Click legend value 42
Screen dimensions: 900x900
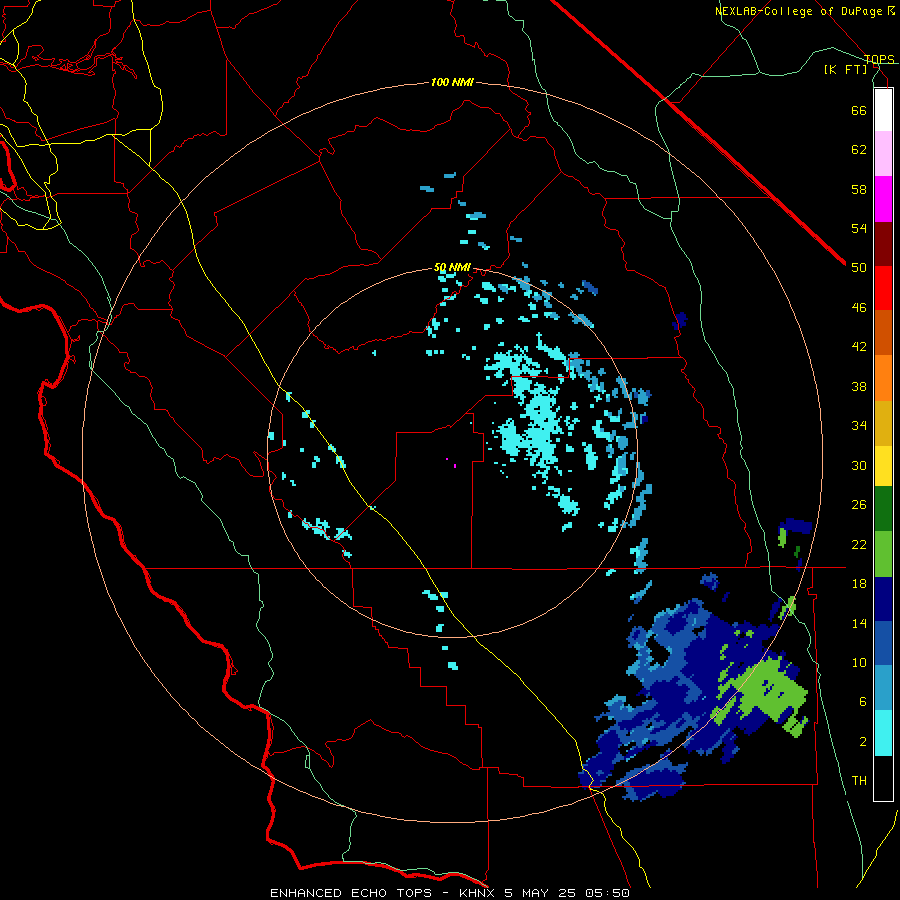click(x=859, y=347)
